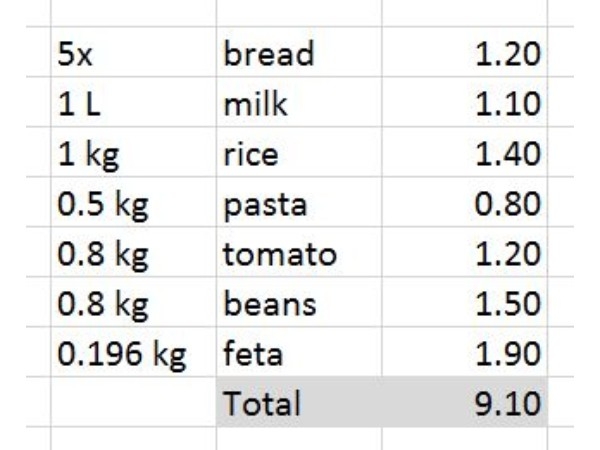Select the milk price 1.10 cell
The height and width of the screenshot is (450, 600).
(465, 102)
